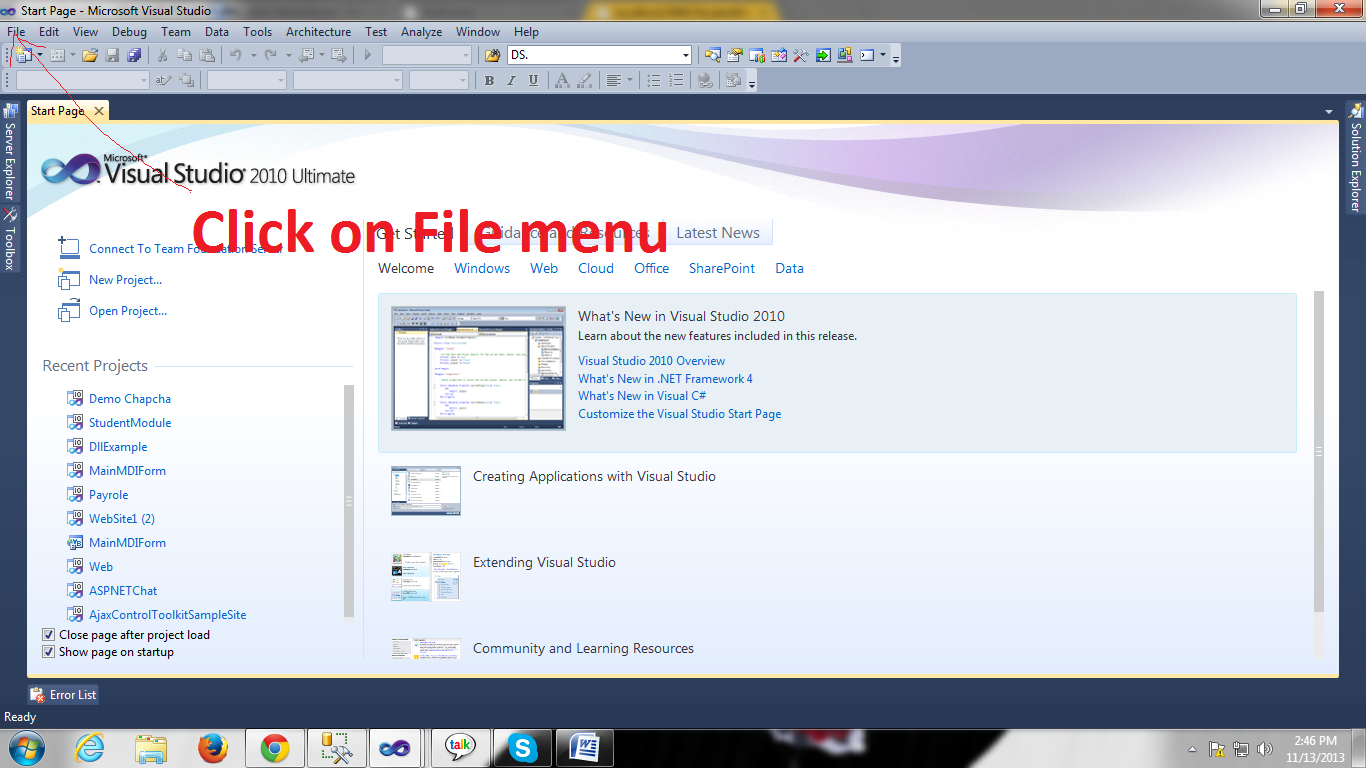Image resolution: width=1366 pixels, height=768 pixels.
Task: Switch to the Latest News tab
Action: (x=718, y=232)
